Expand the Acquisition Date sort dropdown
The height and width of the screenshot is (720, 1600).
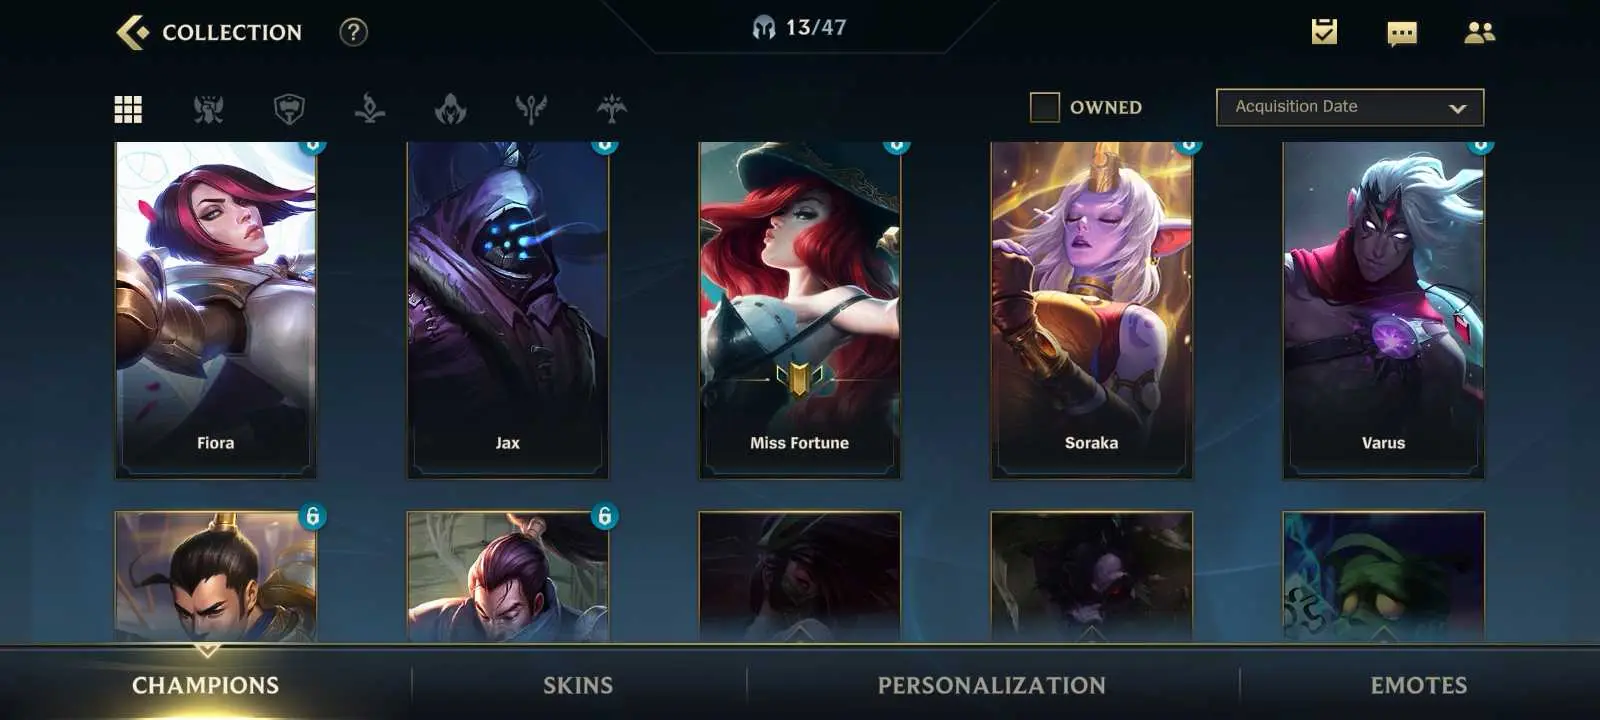(x=1350, y=107)
